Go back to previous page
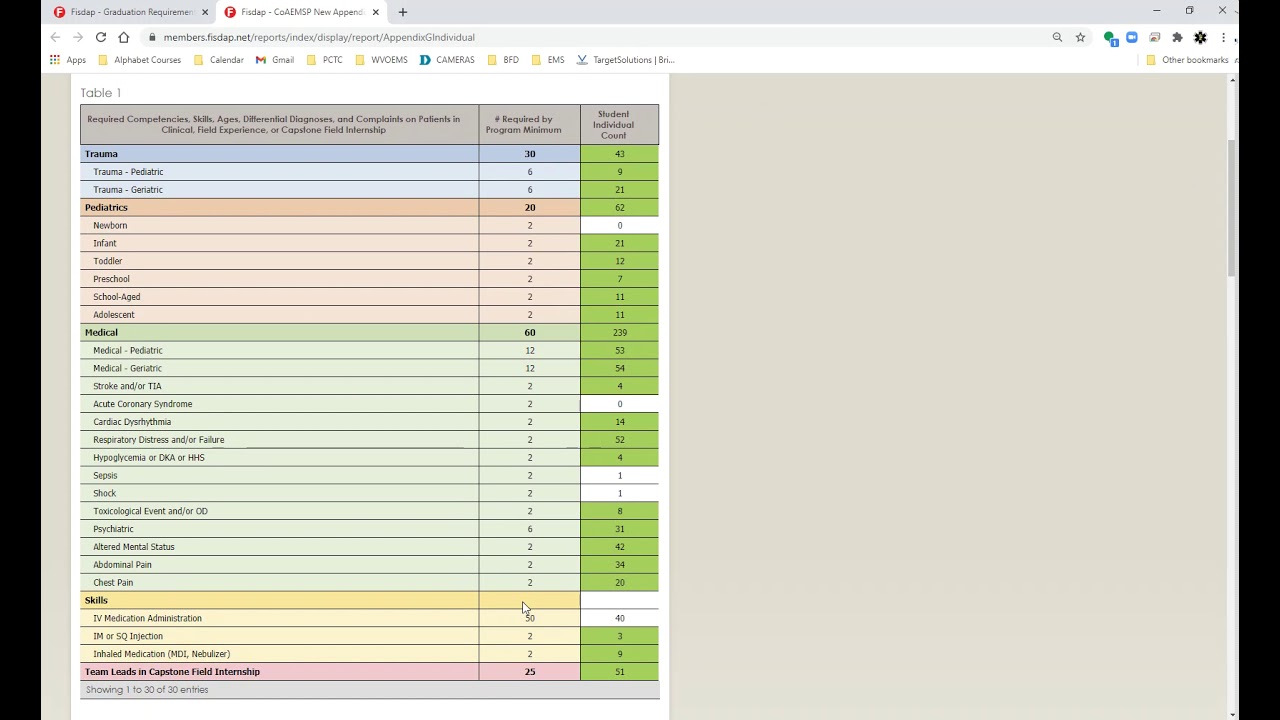The height and width of the screenshot is (720, 1280). pos(55,37)
